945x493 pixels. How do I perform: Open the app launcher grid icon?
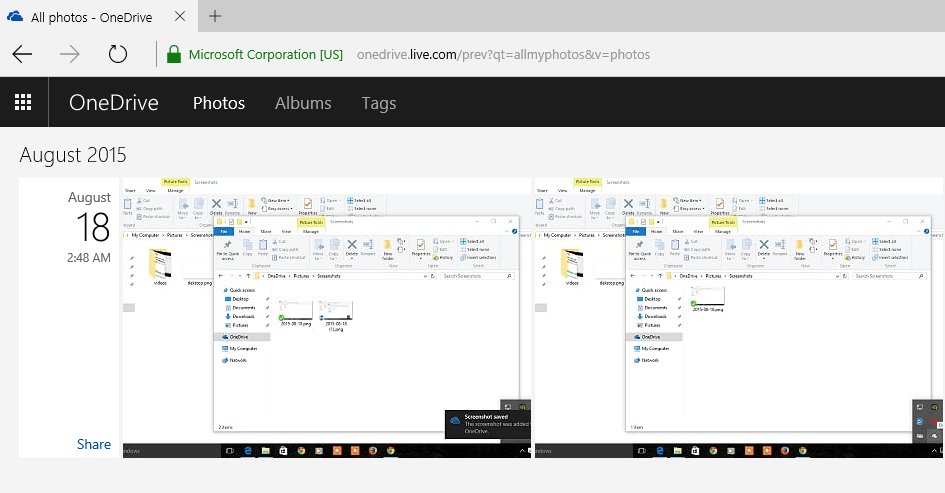[x=23, y=102]
